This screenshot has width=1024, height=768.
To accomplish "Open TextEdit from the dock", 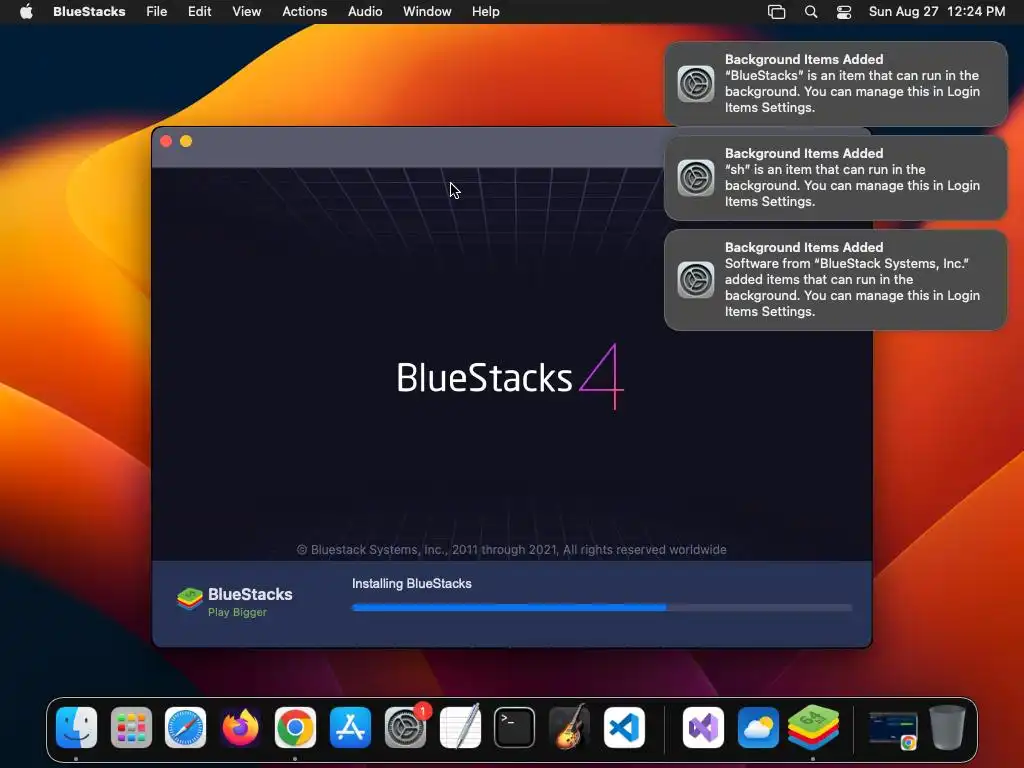I will click(x=460, y=727).
